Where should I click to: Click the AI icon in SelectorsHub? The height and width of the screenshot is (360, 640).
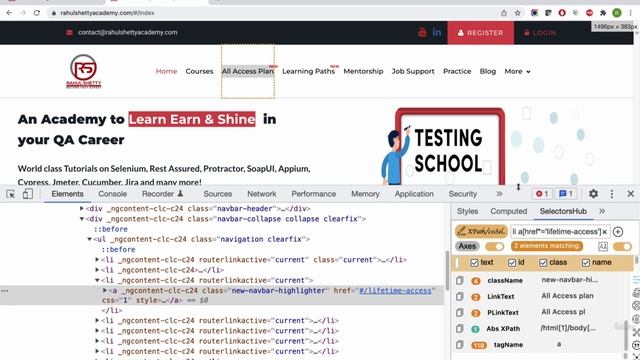click(603, 246)
